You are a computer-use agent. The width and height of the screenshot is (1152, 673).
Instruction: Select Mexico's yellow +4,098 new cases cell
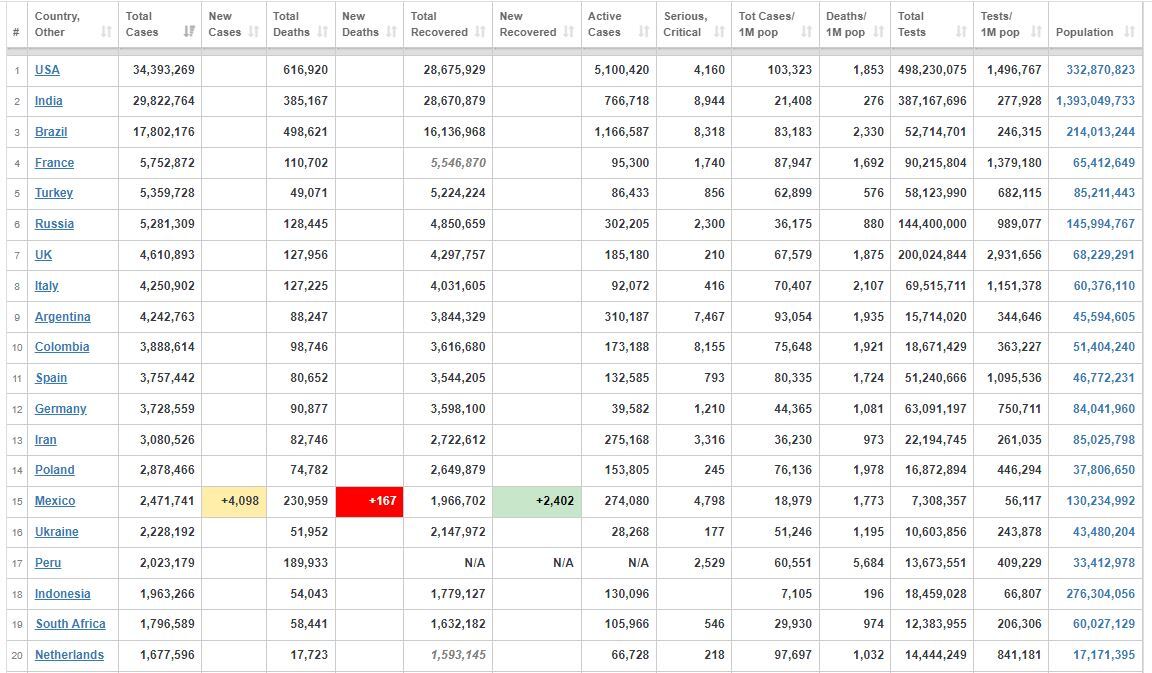pos(234,501)
